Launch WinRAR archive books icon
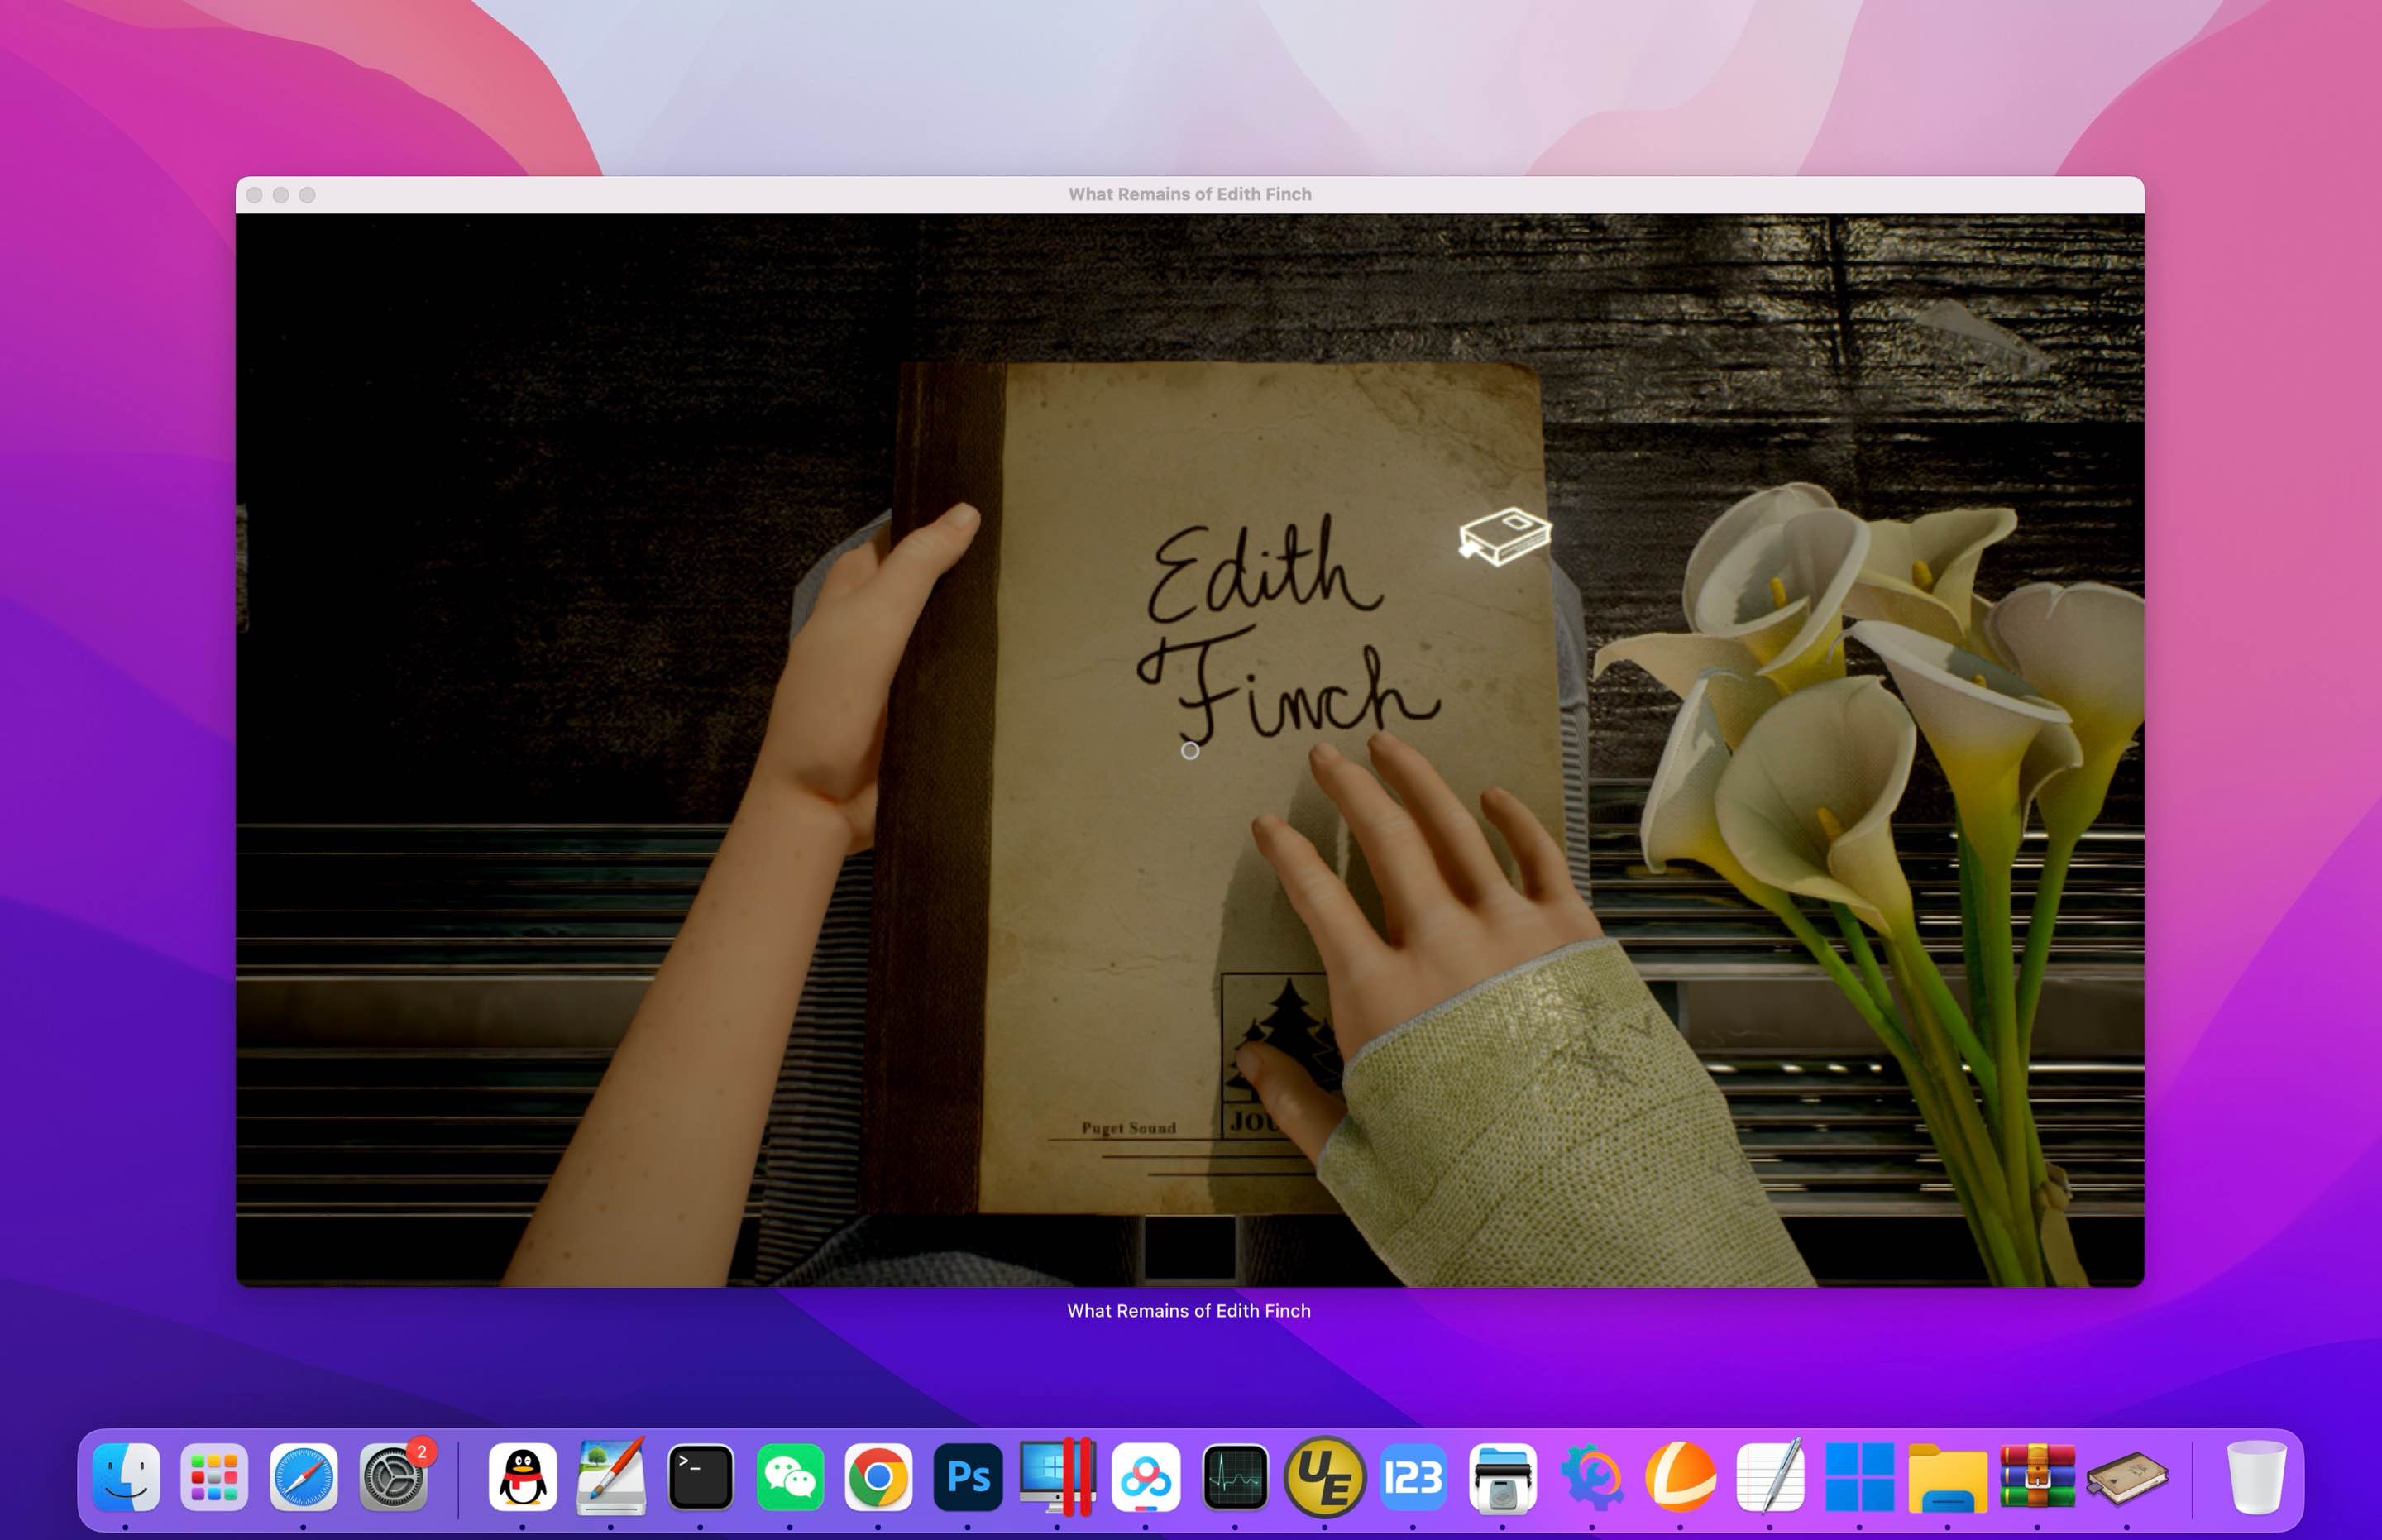 (x=2037, y=1477)
